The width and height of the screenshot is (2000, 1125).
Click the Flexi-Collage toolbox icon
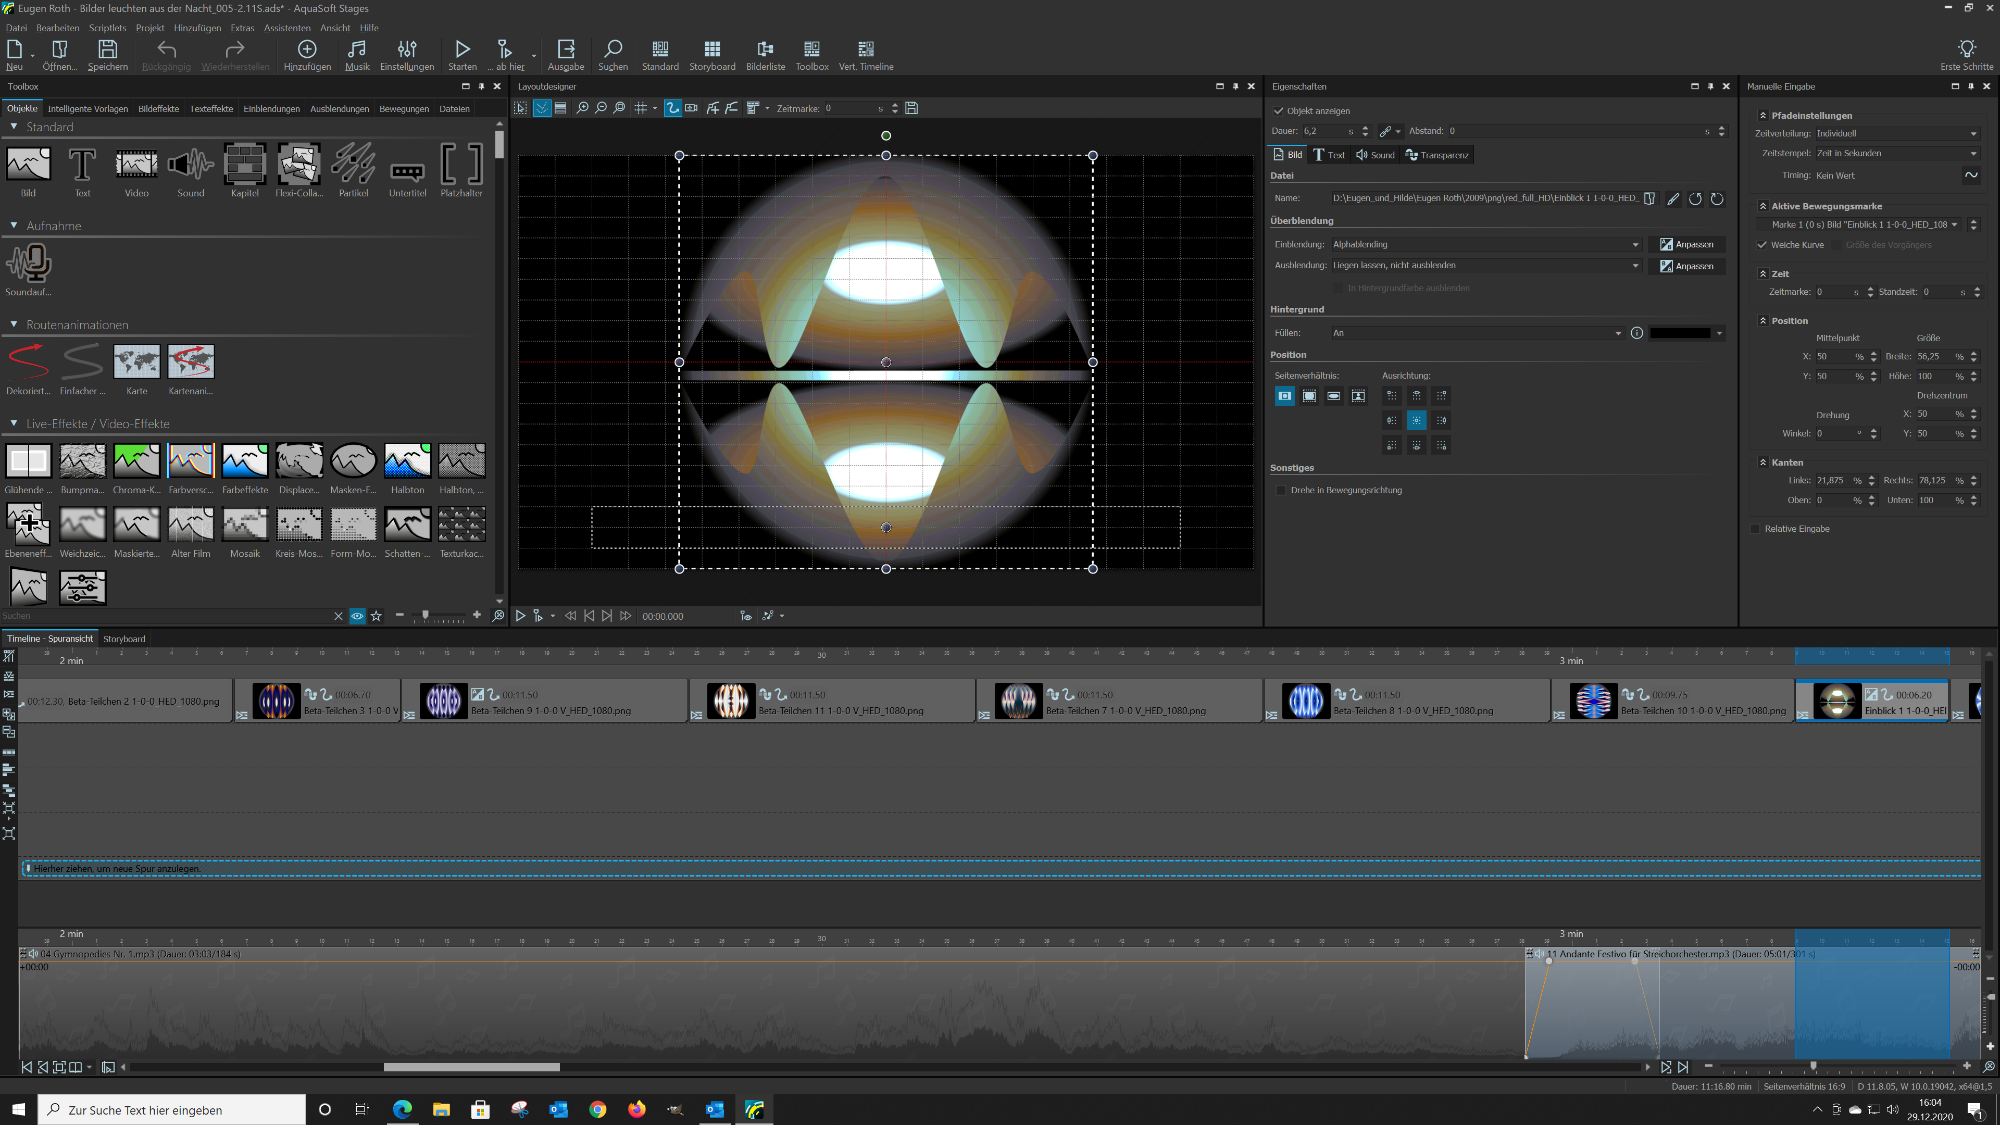299,164
